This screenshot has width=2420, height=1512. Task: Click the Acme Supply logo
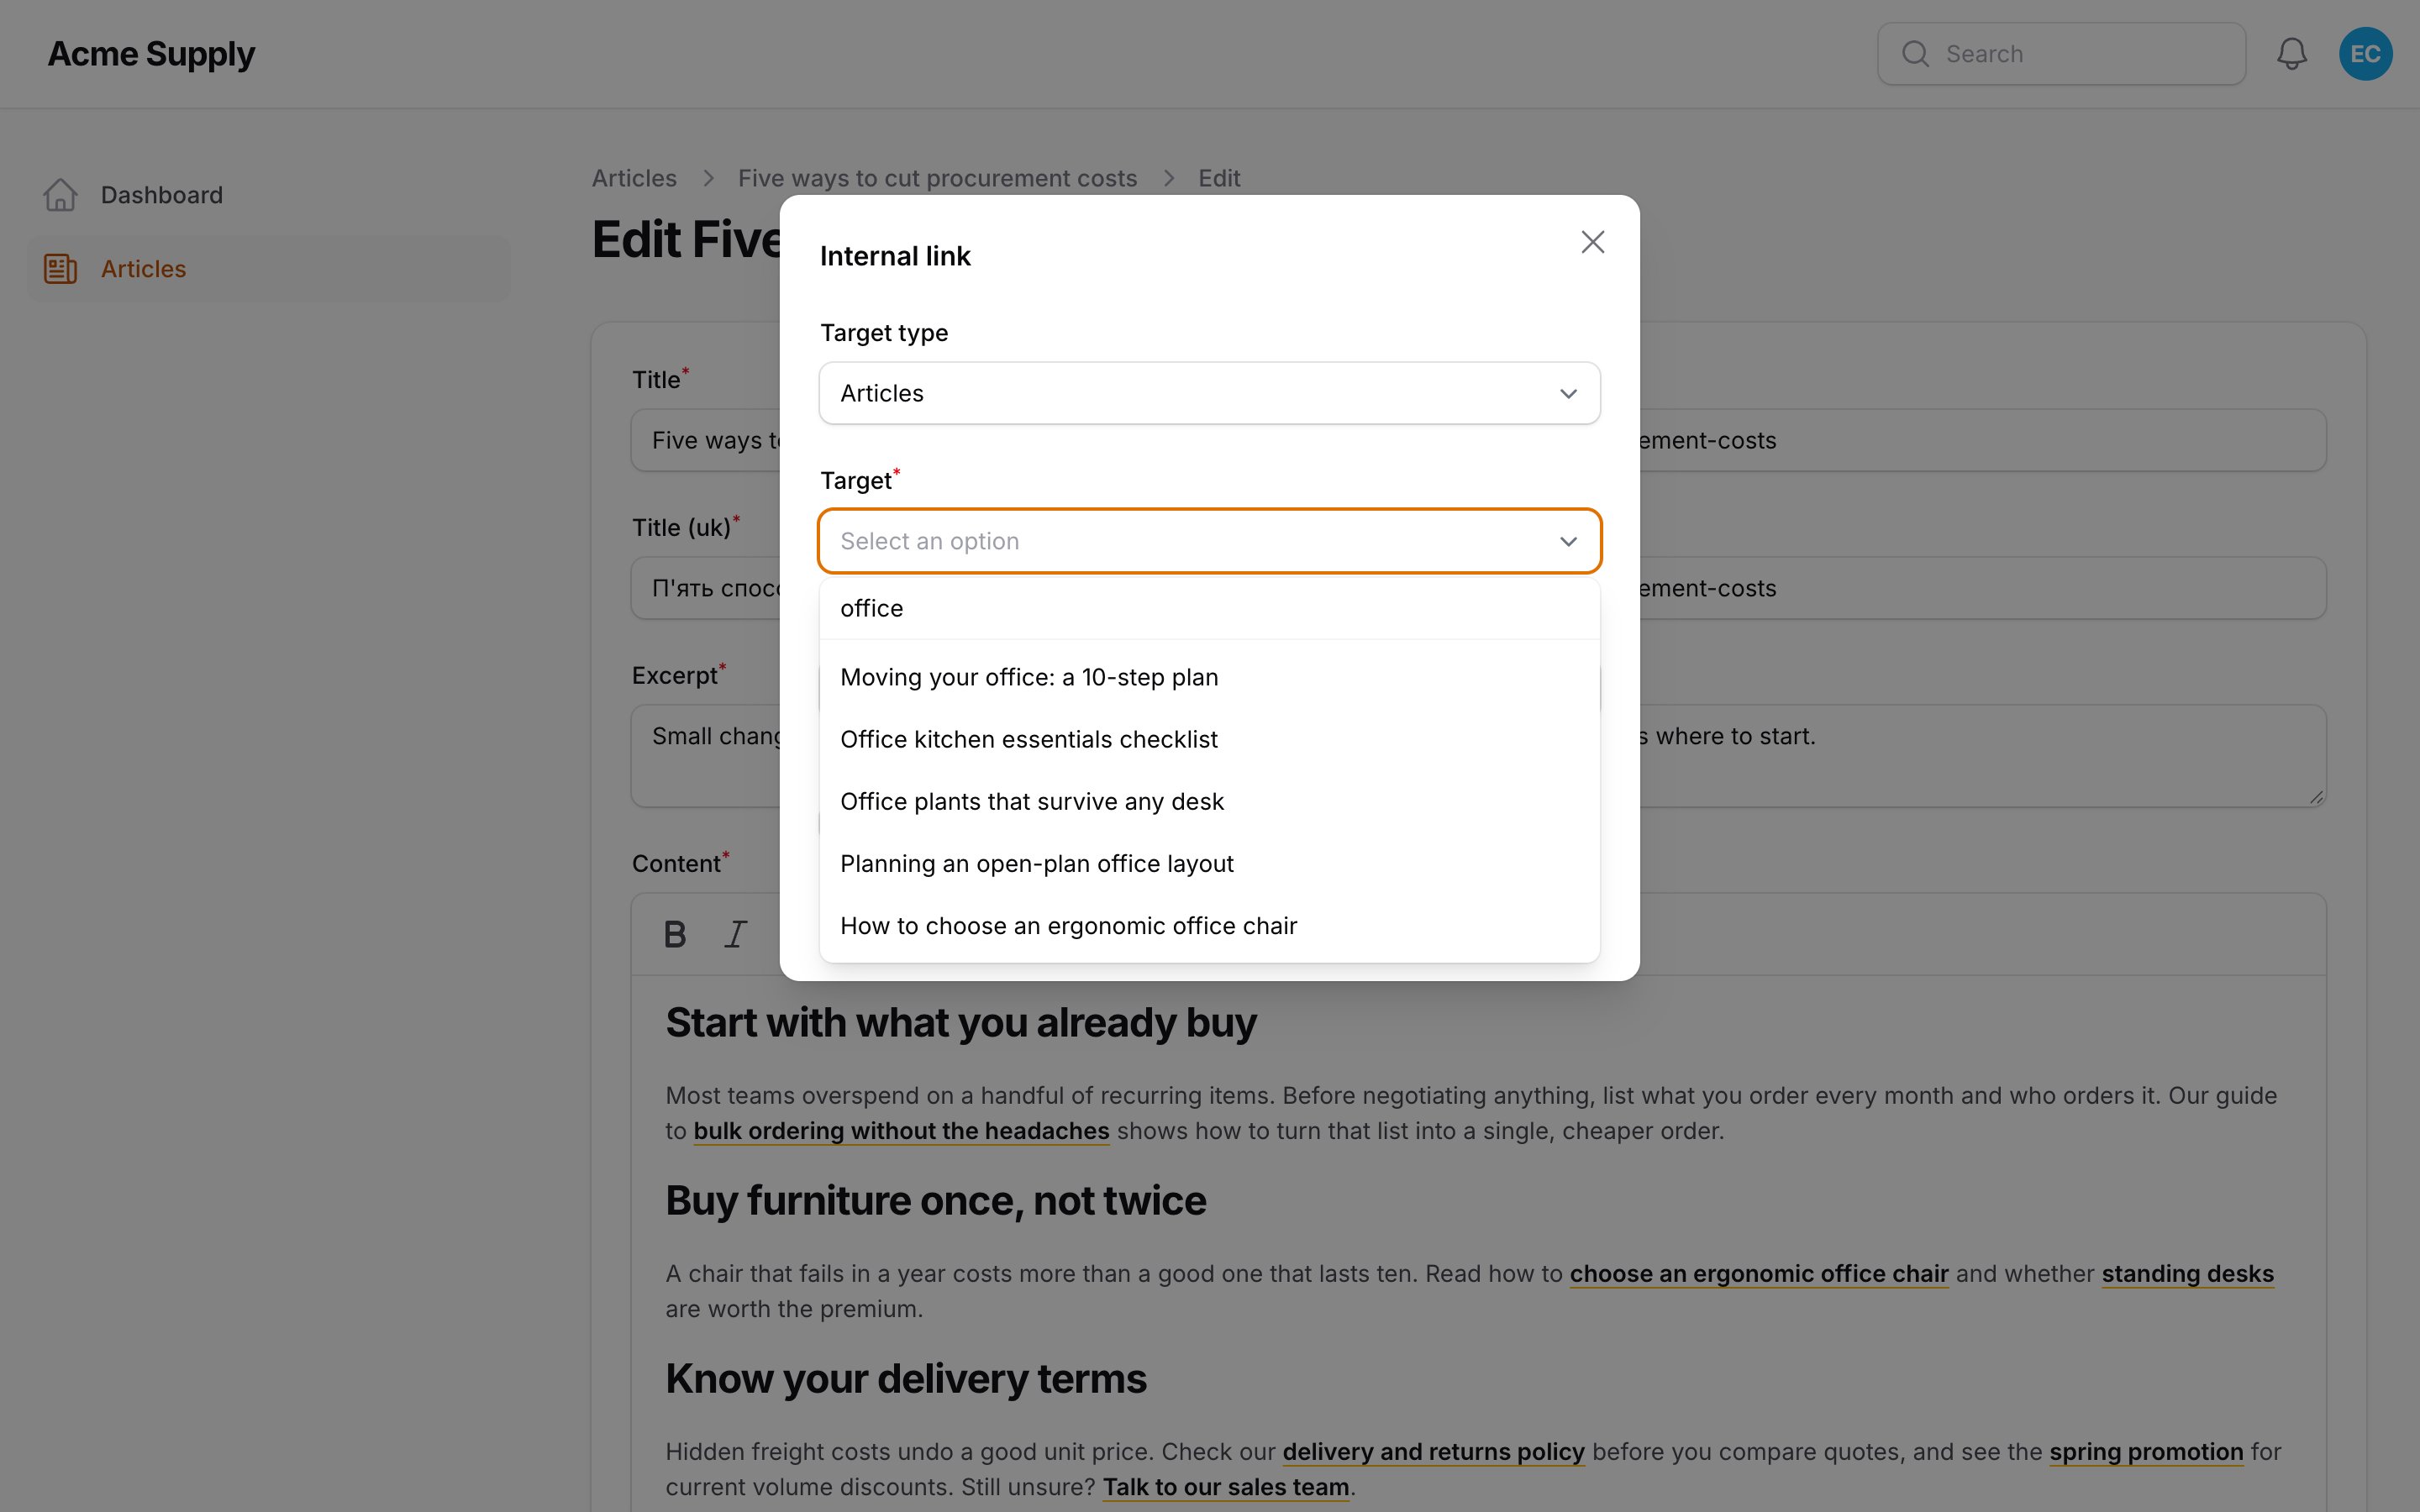[x=151, y=54]
